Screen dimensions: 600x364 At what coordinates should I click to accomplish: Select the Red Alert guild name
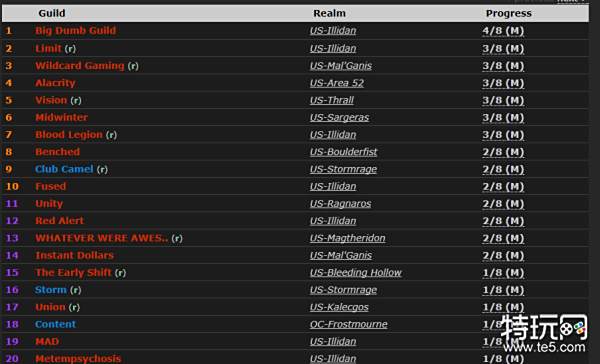(x=59, y=220)
